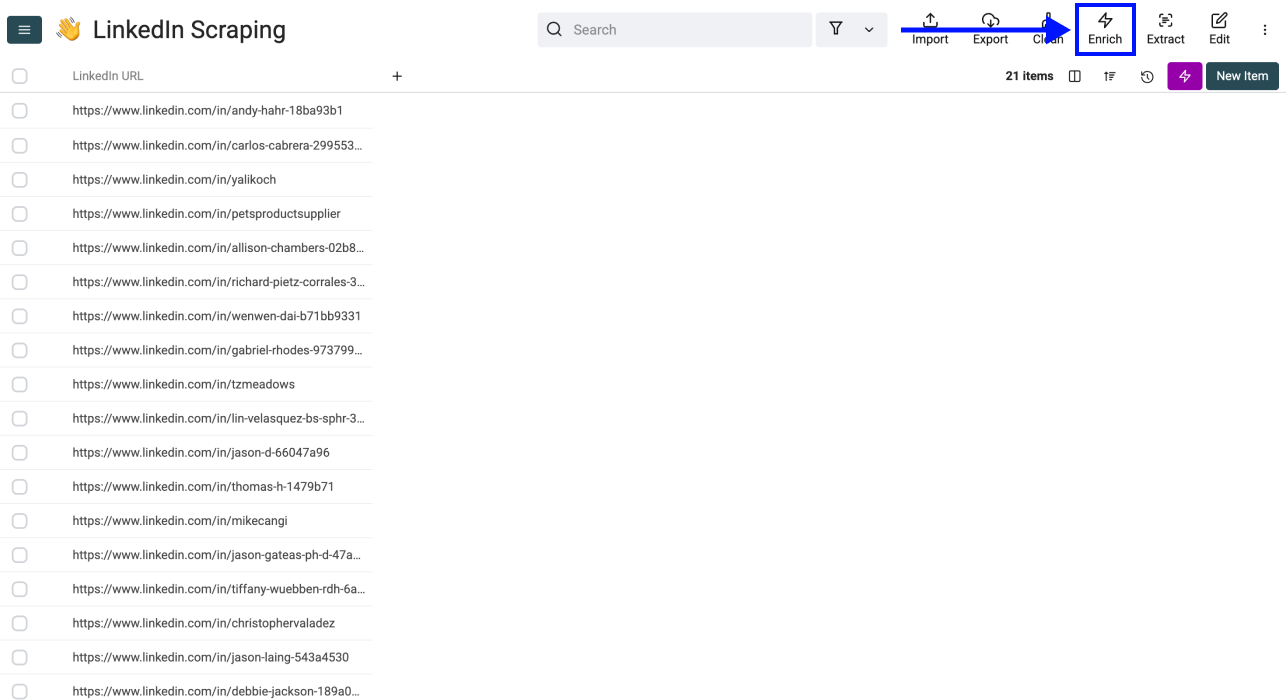
Task: Open the three-dot more options menu
Action: click(x=1264, y=30)
